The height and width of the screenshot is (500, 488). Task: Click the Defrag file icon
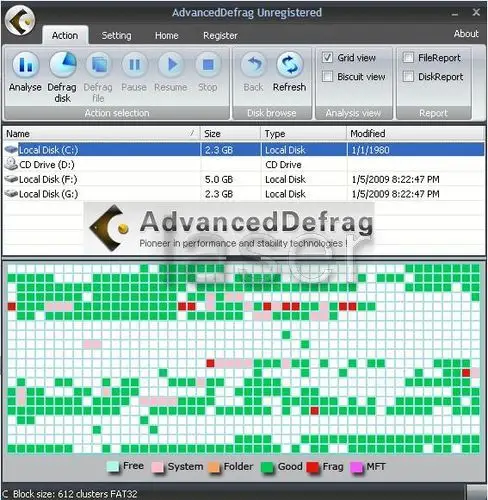(x=99, y=64)
